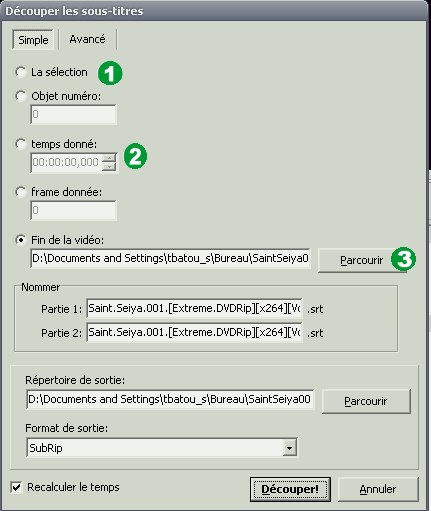Pick the 'frame donnée' radio button
Viewport: 431px width, 511px height.
point(21,192)
